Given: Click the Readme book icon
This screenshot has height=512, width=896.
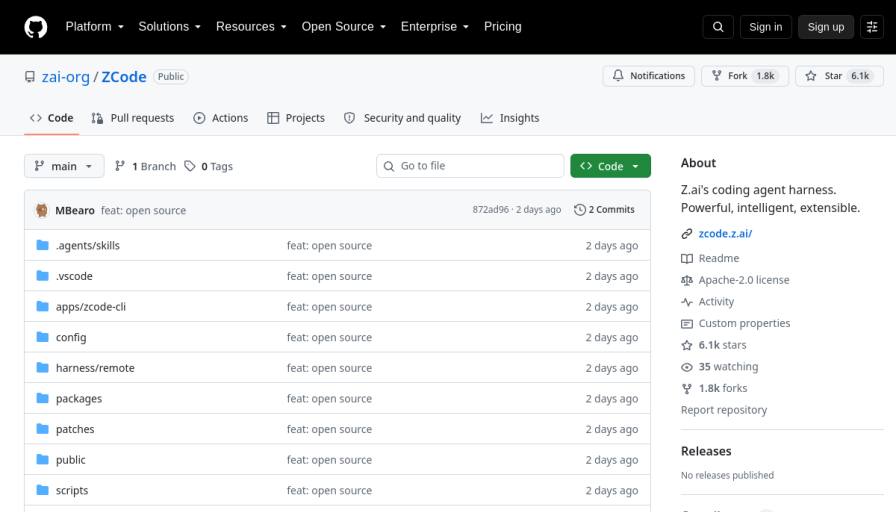Looking at the screenshot, I should 686,258.
